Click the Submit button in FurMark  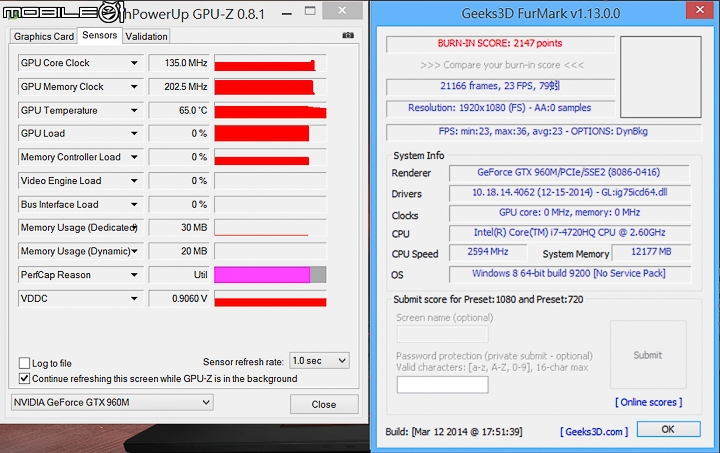648,355
